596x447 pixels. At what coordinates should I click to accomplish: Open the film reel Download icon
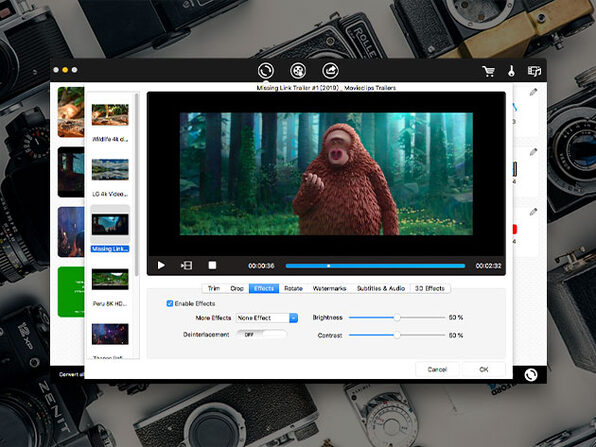point(298,71)
